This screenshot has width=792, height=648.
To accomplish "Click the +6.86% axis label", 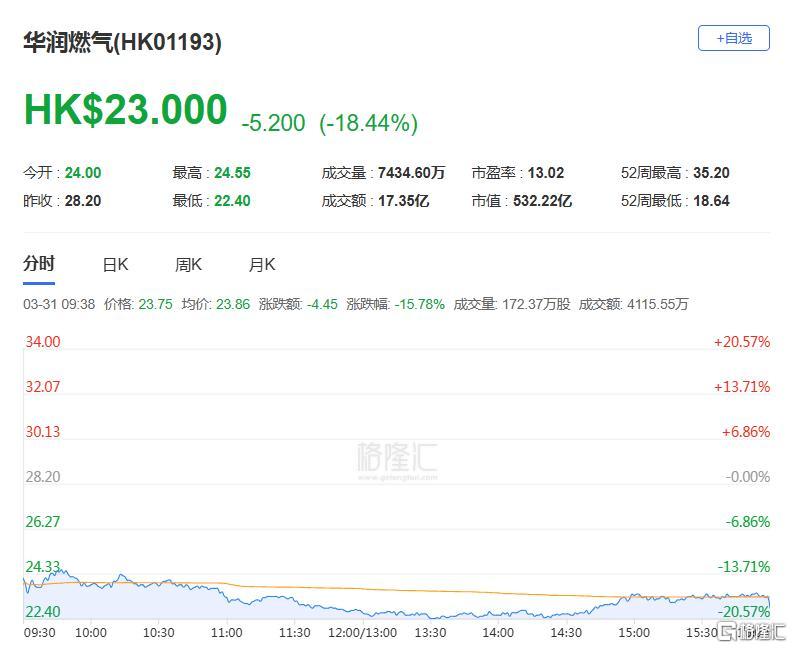I will click(746, 432).
